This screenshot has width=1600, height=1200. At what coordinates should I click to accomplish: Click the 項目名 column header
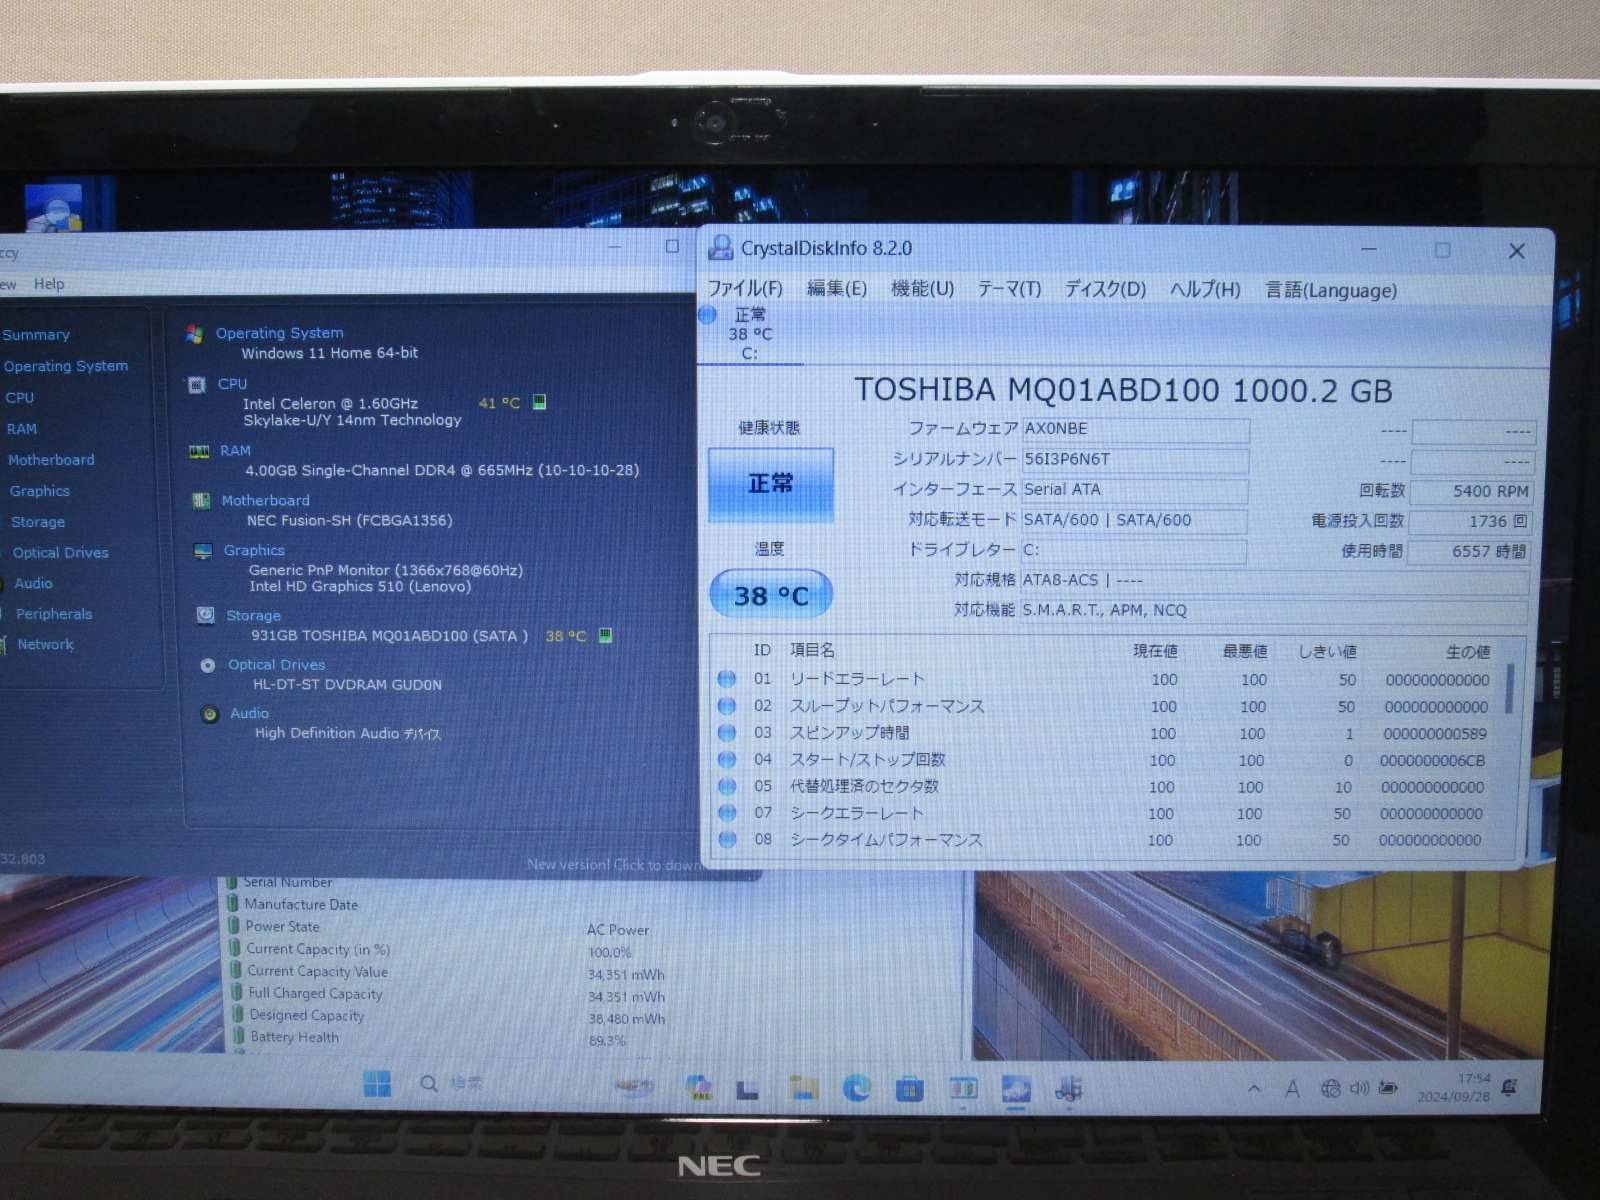(x=812, y=650)
